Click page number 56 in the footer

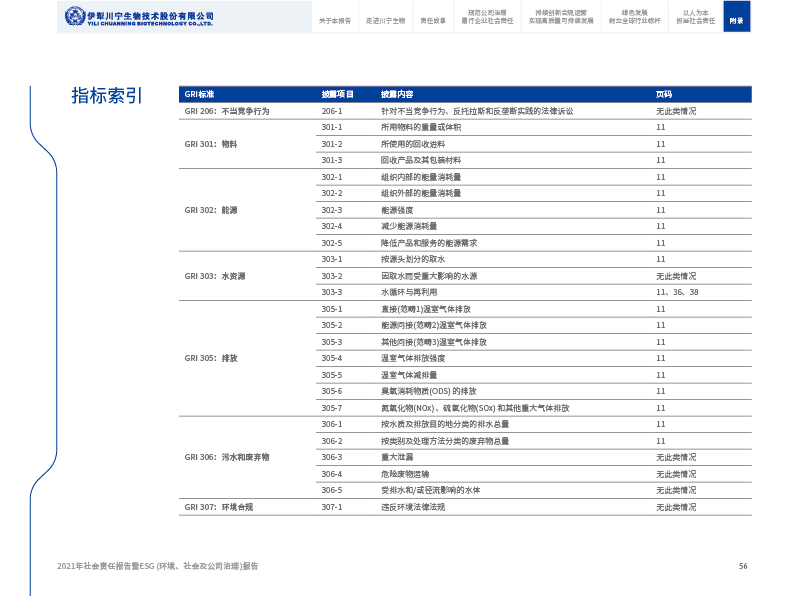[x=743, y=566]
